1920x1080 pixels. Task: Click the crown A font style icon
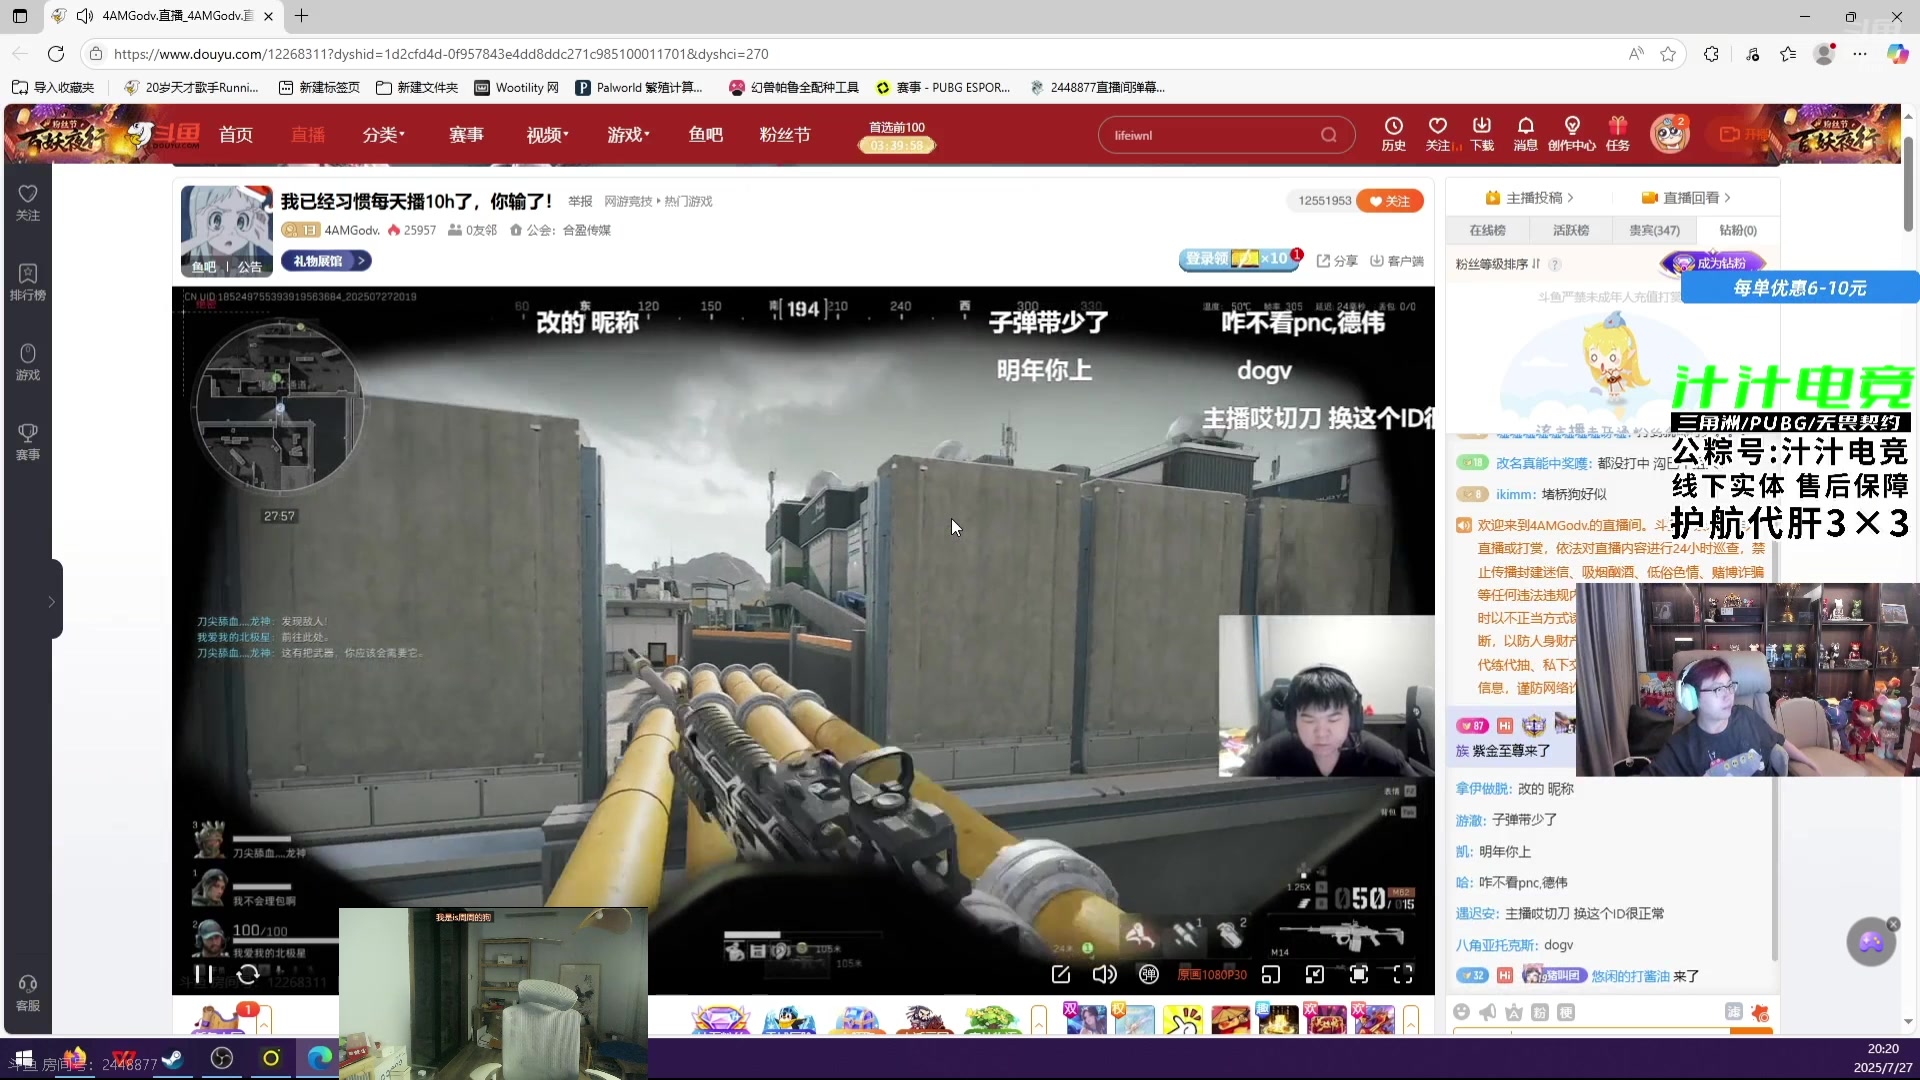[1514, 1012]
